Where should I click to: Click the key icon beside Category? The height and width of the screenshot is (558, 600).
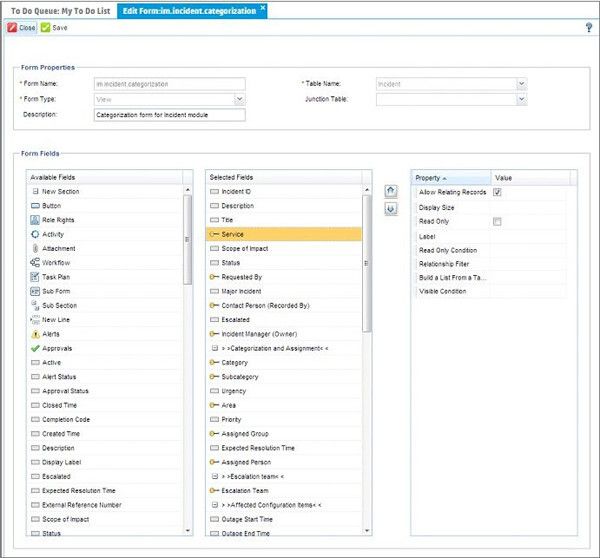pyautogui.click(x=214, y=362)
